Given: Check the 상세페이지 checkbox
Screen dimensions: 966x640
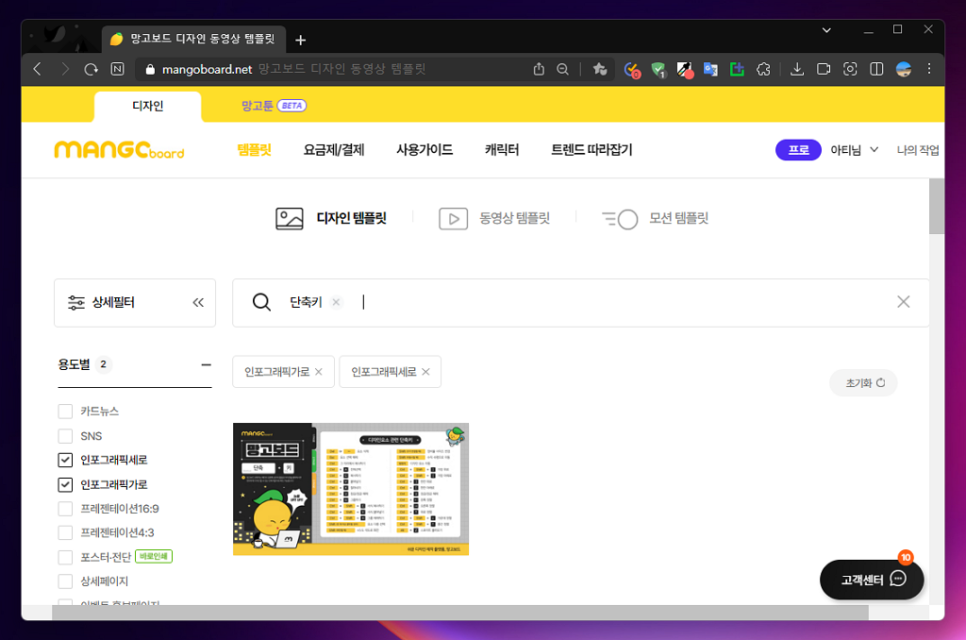Looking at the screenshot, I should [65, 581].
